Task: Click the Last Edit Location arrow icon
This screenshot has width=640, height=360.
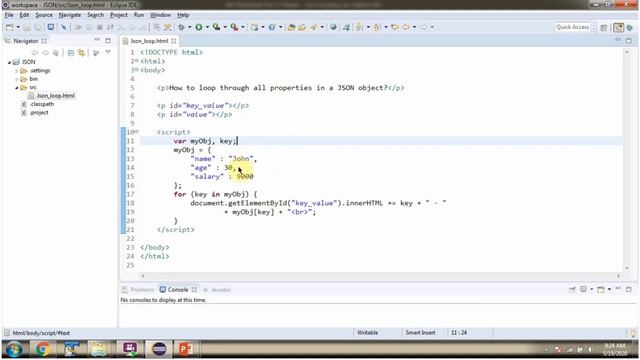Action: pyautogui.click(x=395, y=27)
